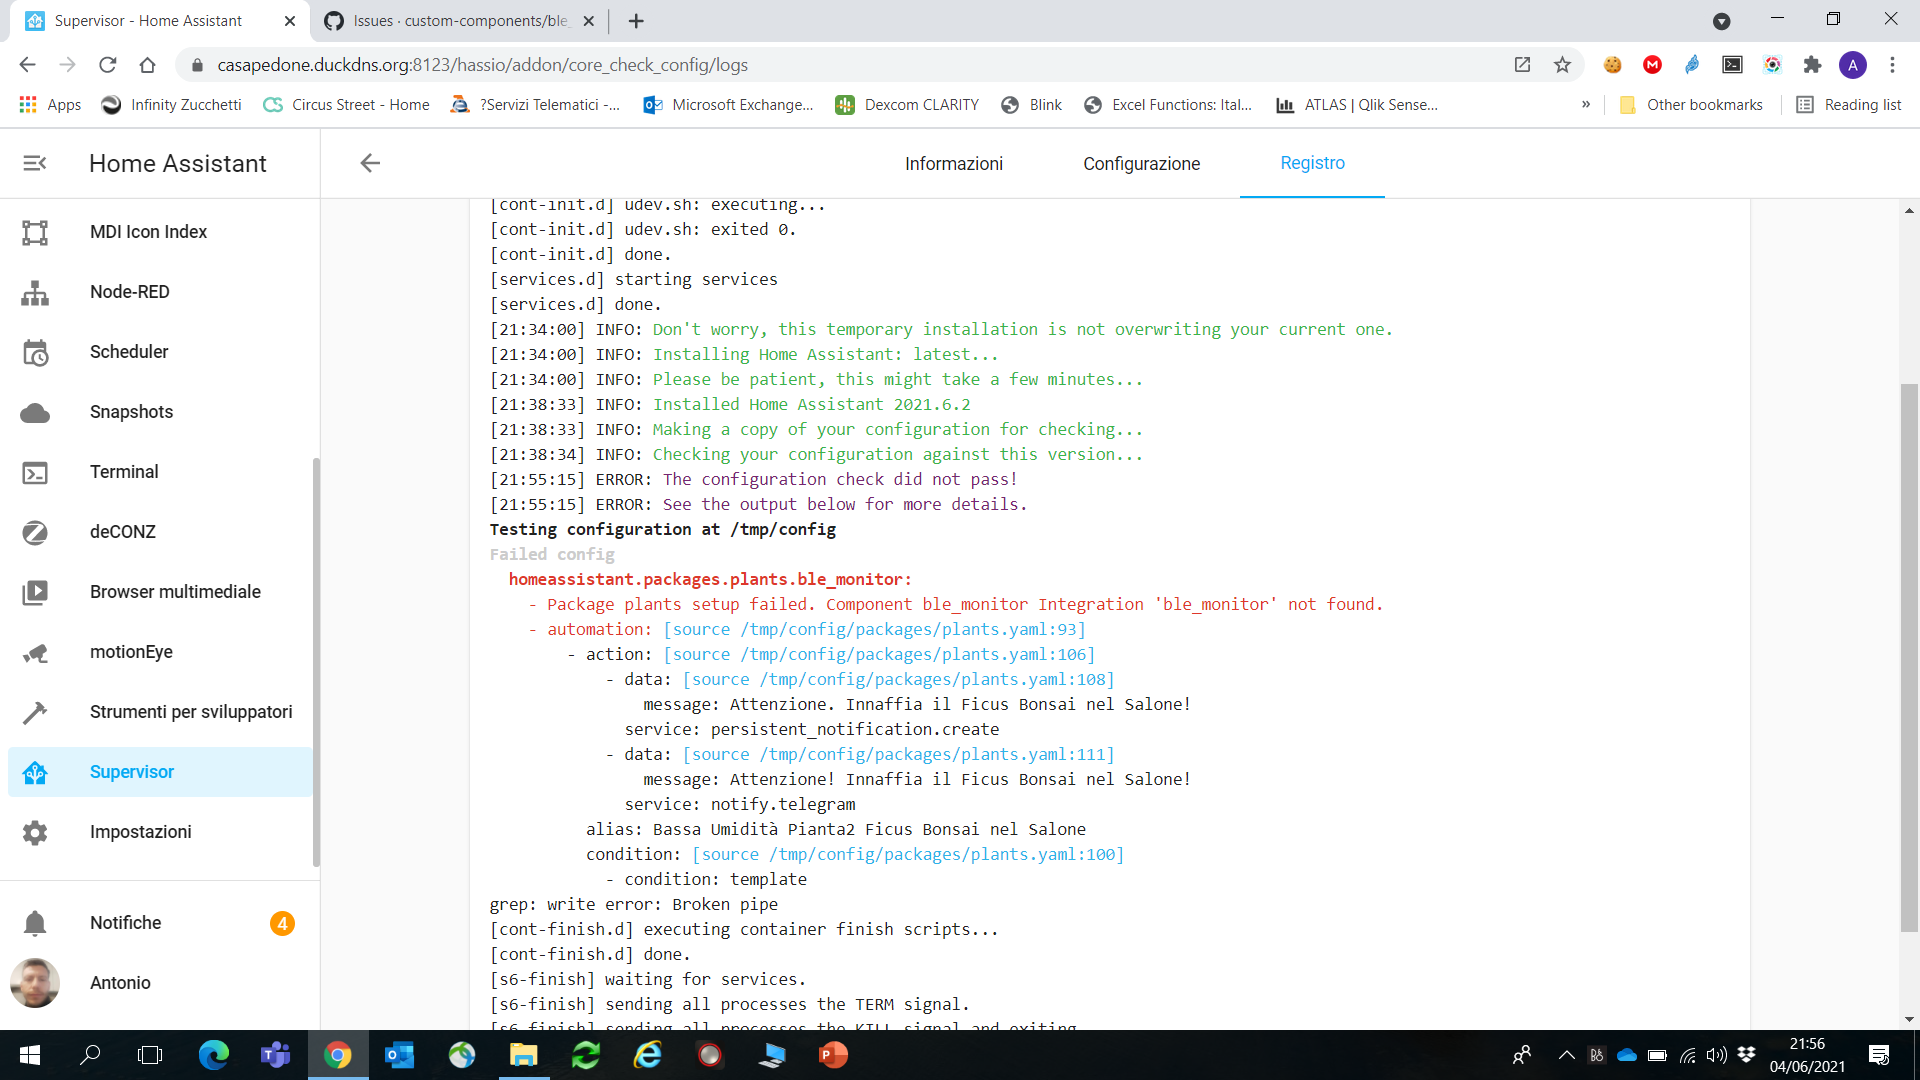Open Snapshots cloud icon
Screen dimensions: 1920x1080
35,412
